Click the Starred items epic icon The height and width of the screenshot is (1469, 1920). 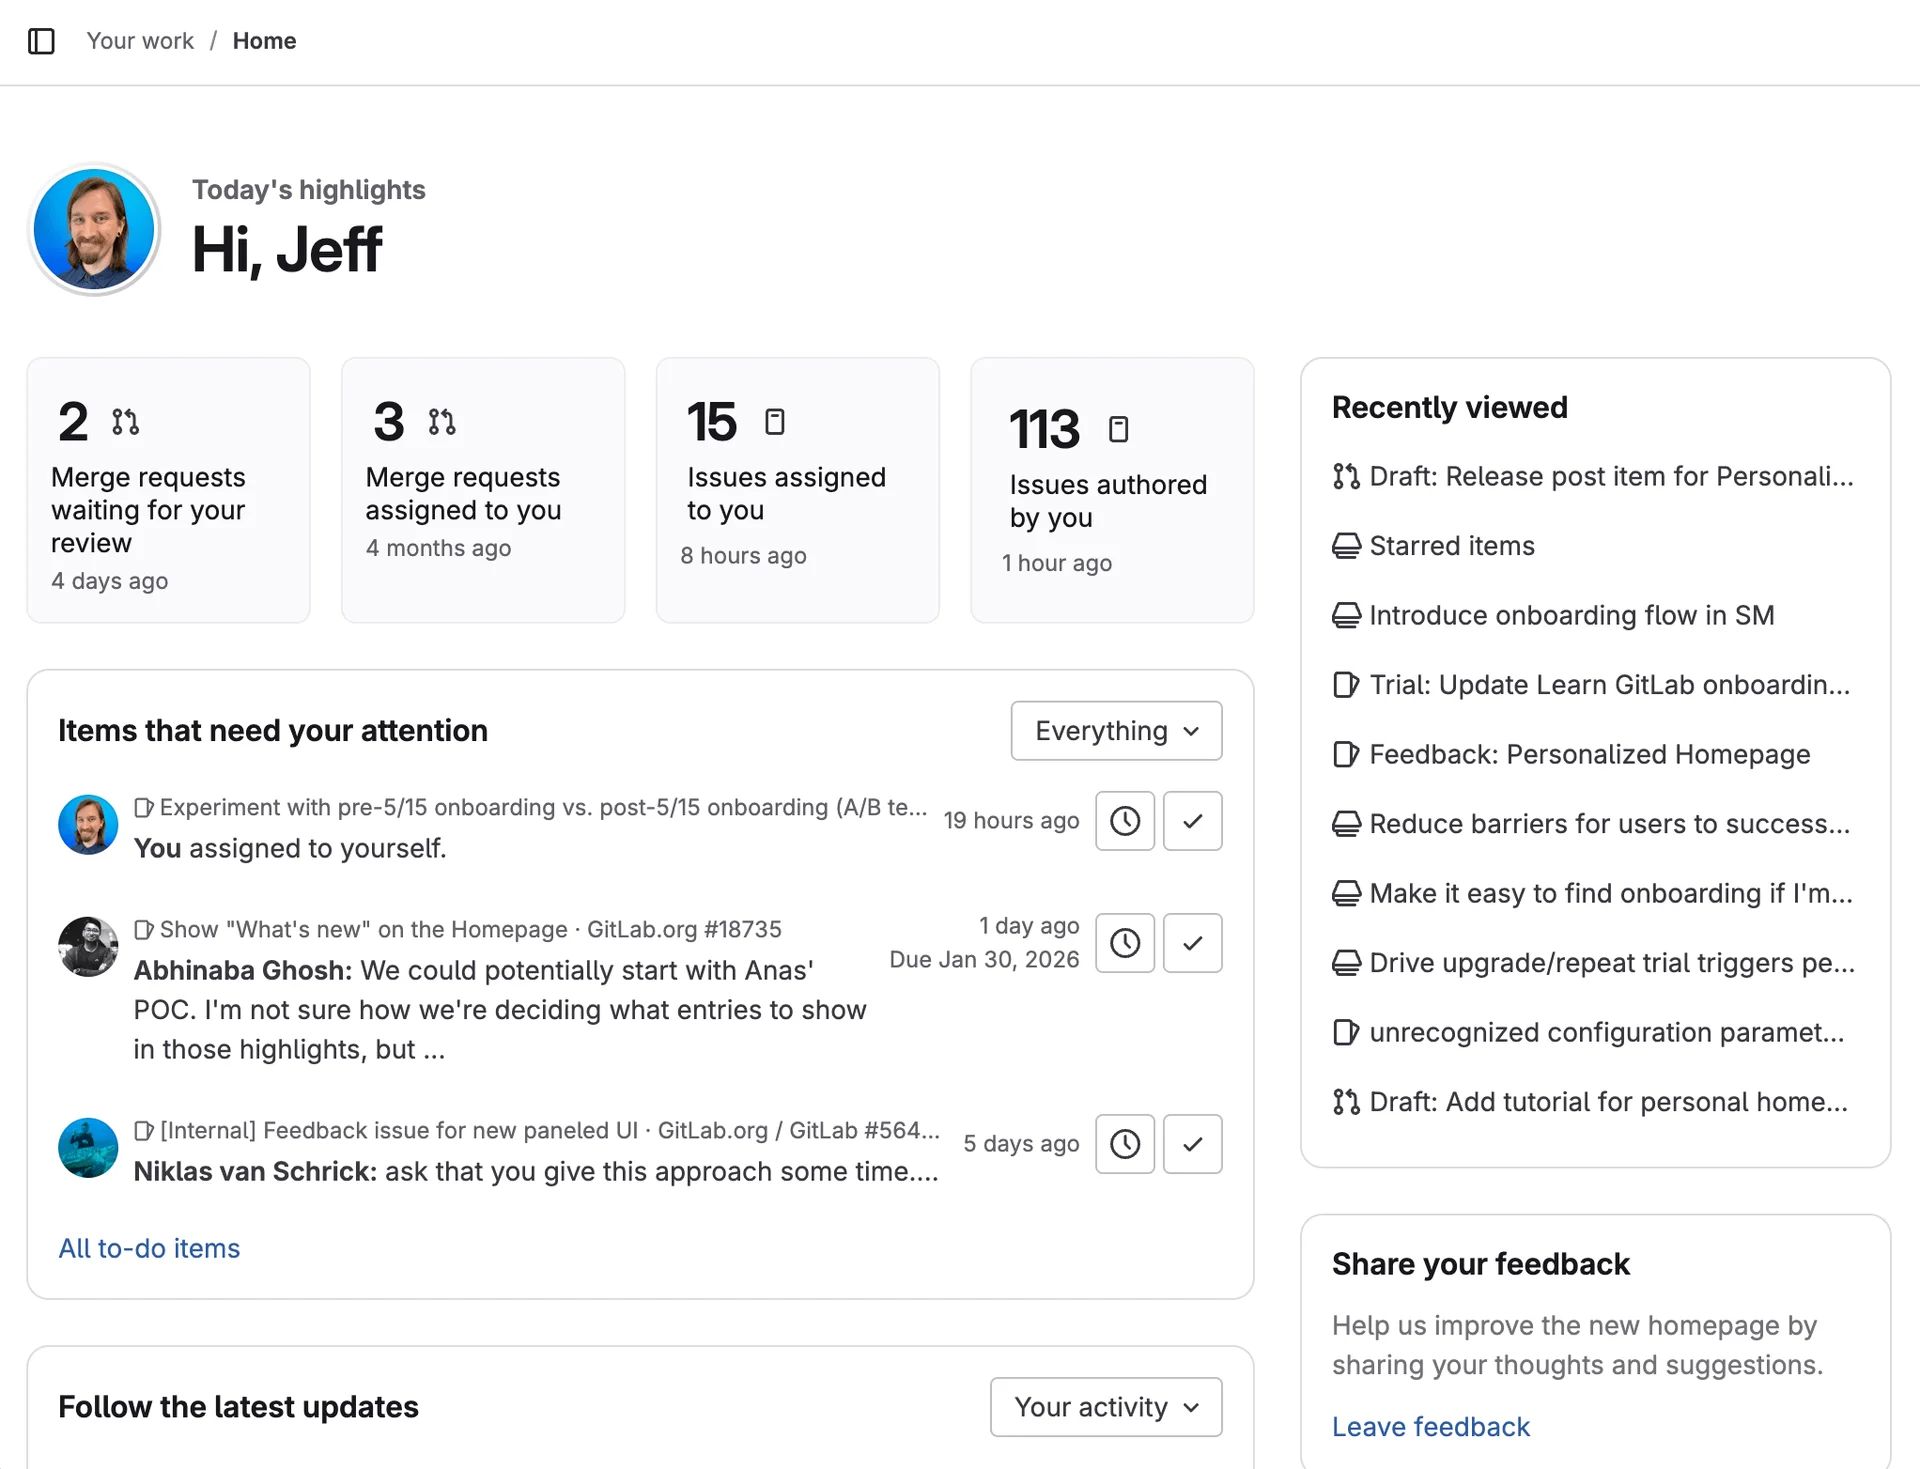pyautogui.click(x=1346, y=546)
